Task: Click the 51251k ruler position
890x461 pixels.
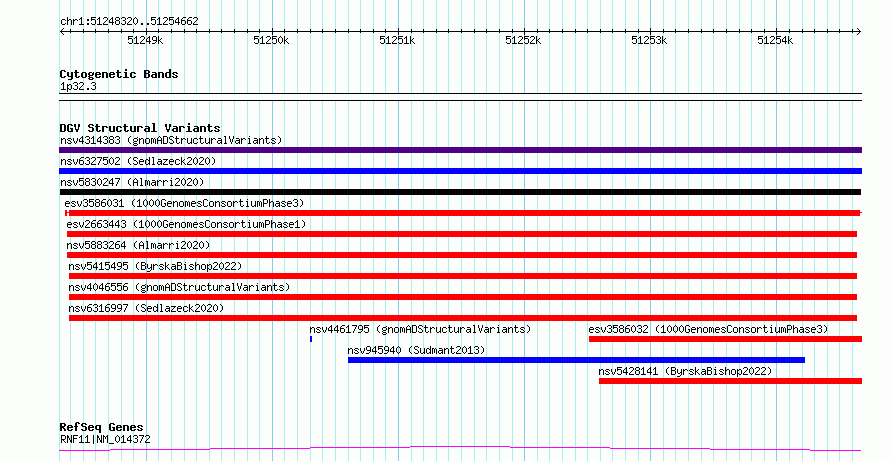Action: point(397,41)
